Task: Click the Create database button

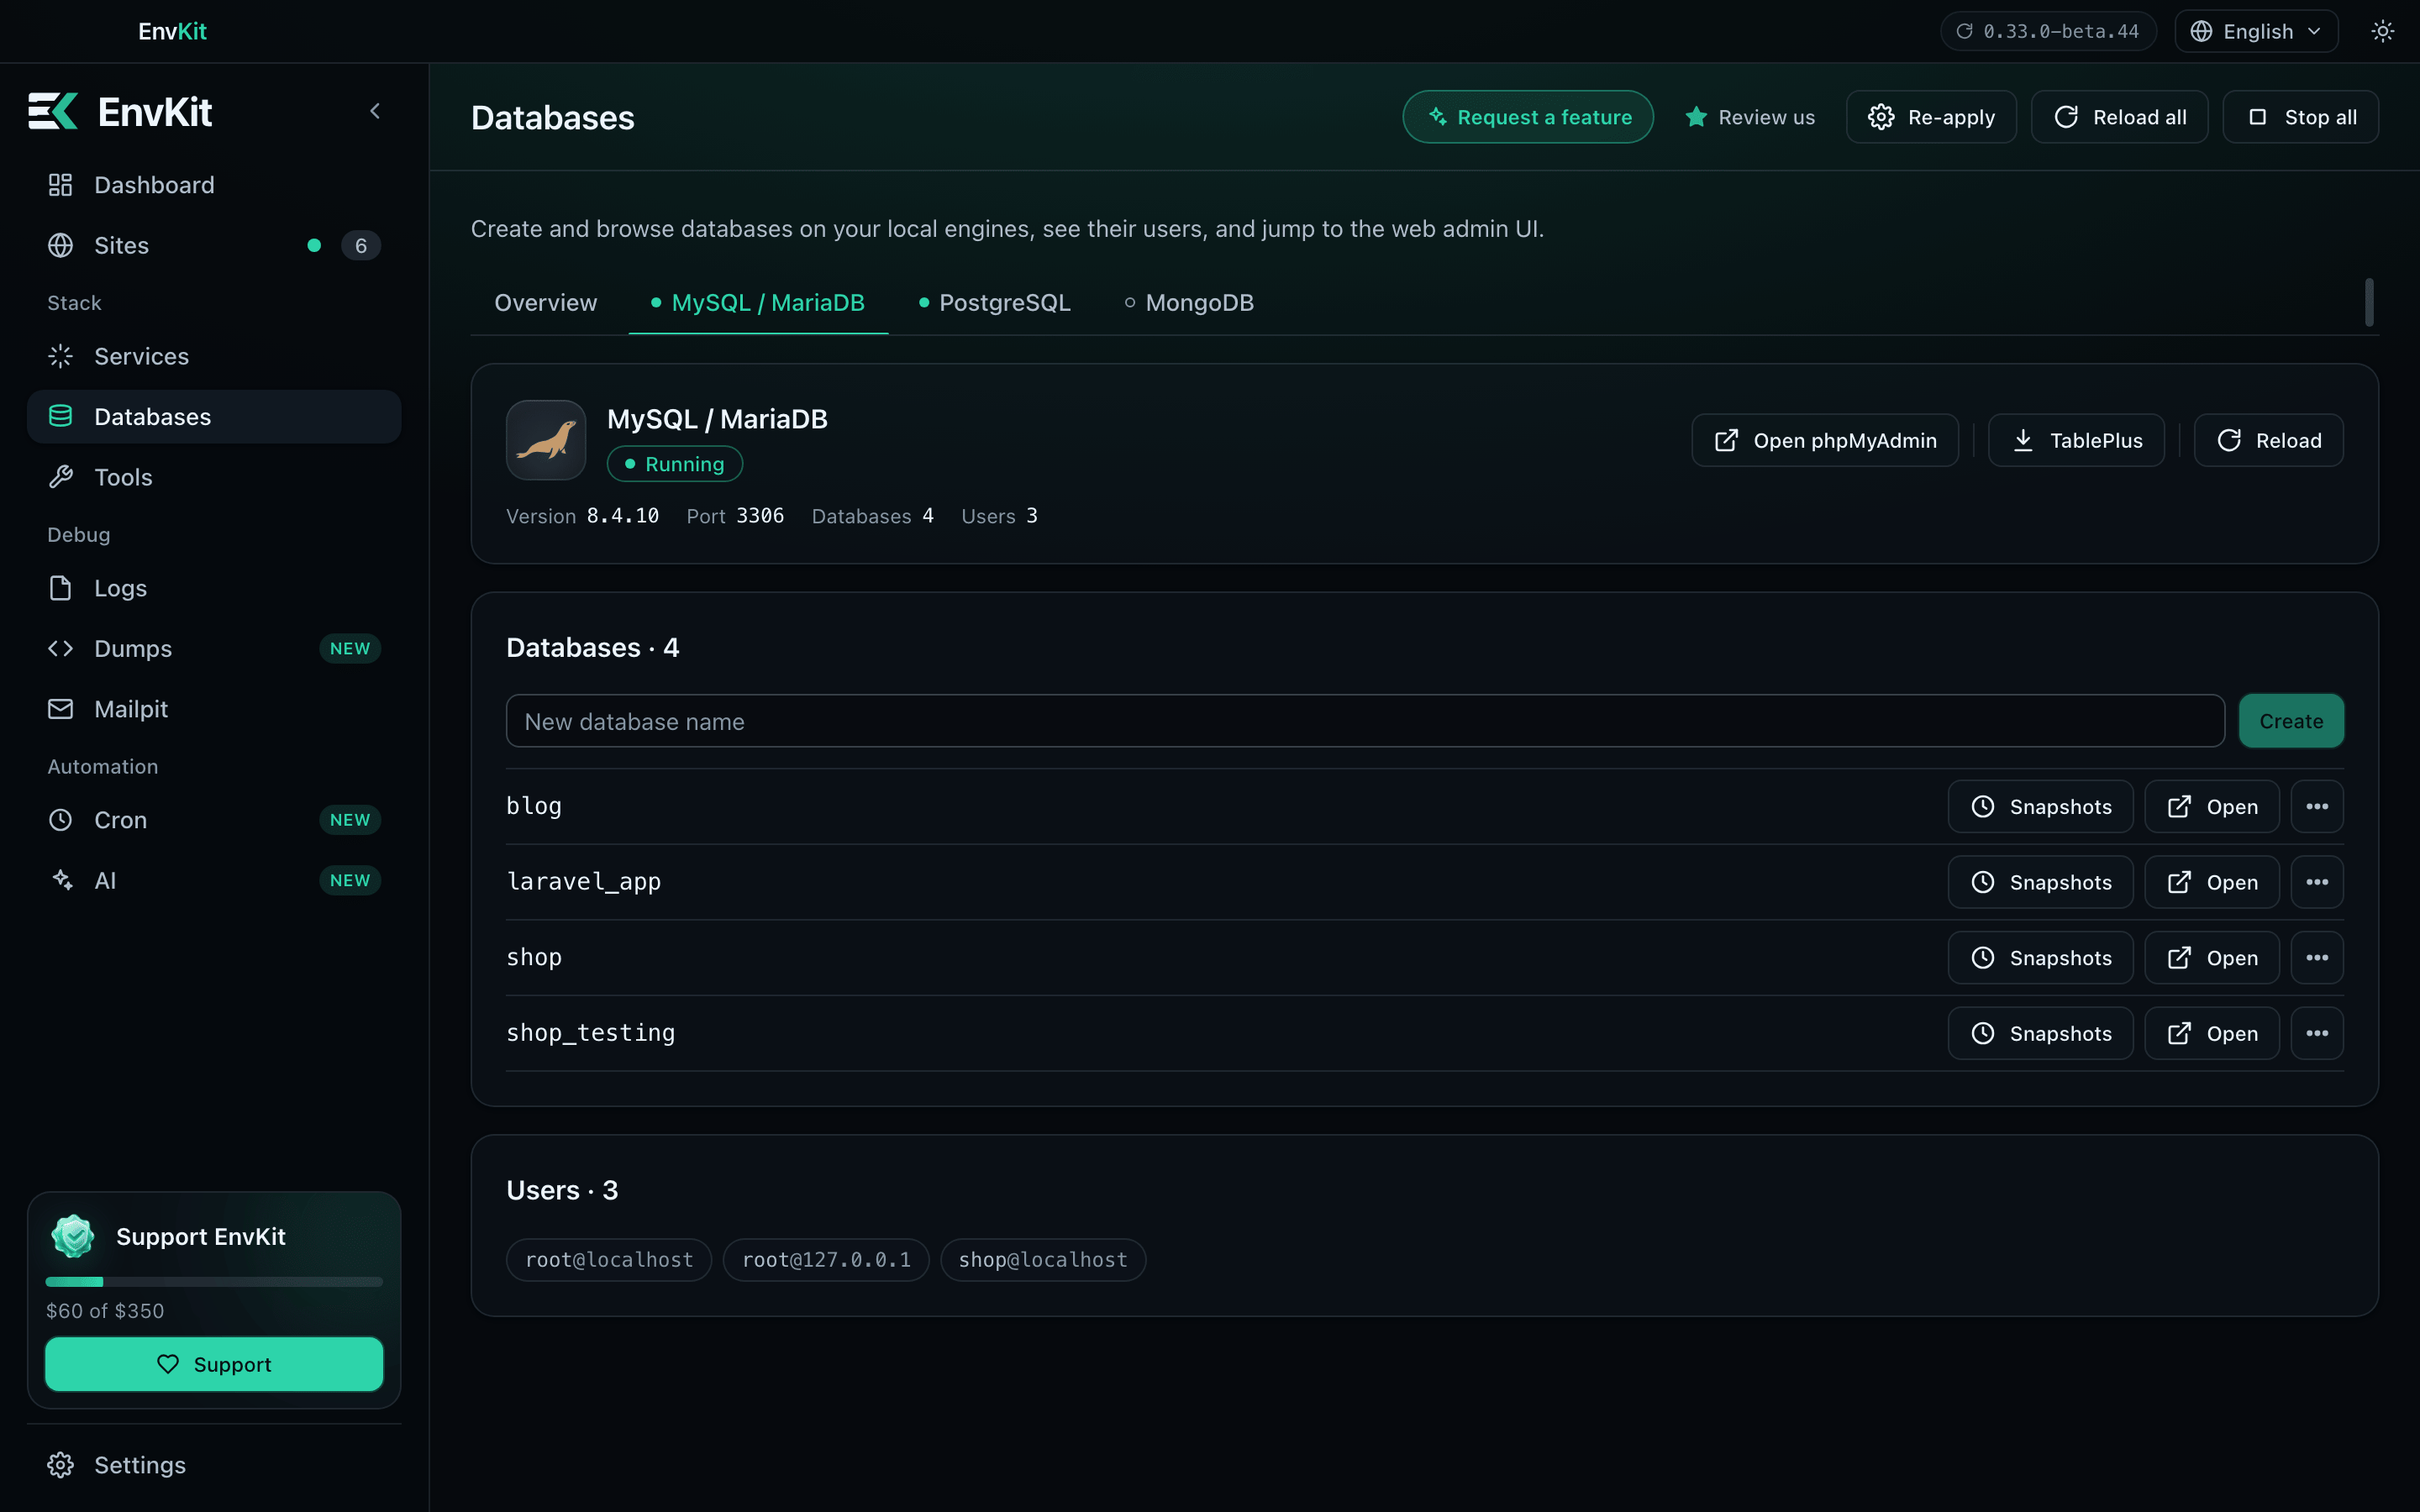Action: (x=2291, y=721)
